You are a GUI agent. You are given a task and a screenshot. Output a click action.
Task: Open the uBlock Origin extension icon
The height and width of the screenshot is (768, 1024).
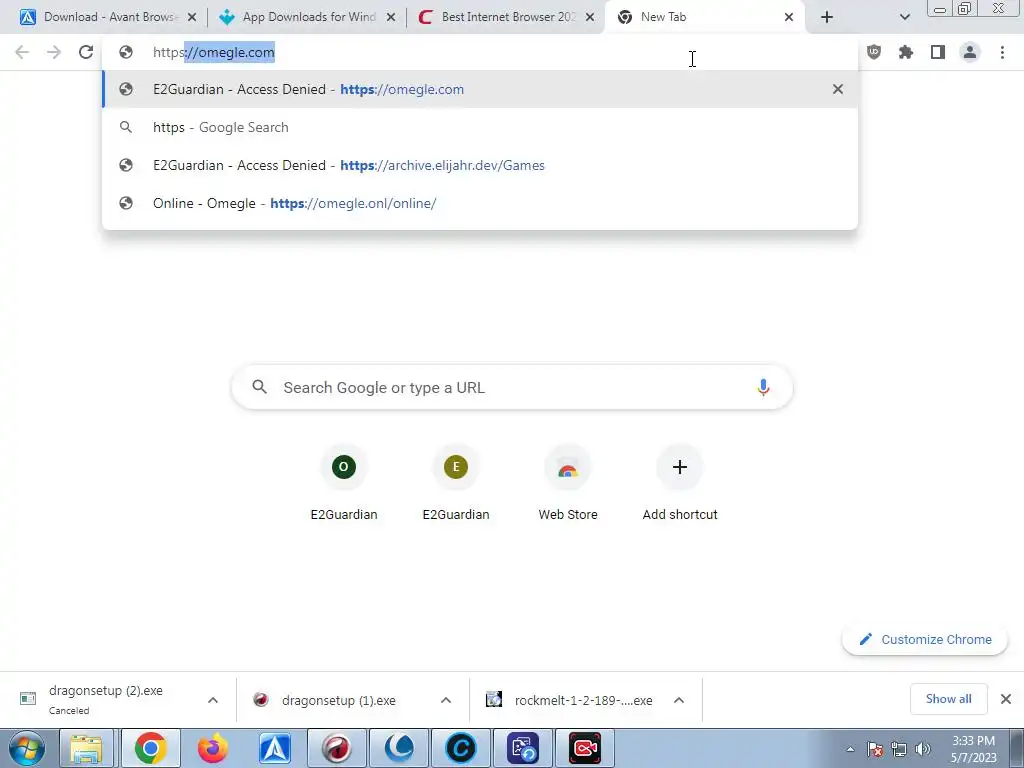(x=874, y=52)
